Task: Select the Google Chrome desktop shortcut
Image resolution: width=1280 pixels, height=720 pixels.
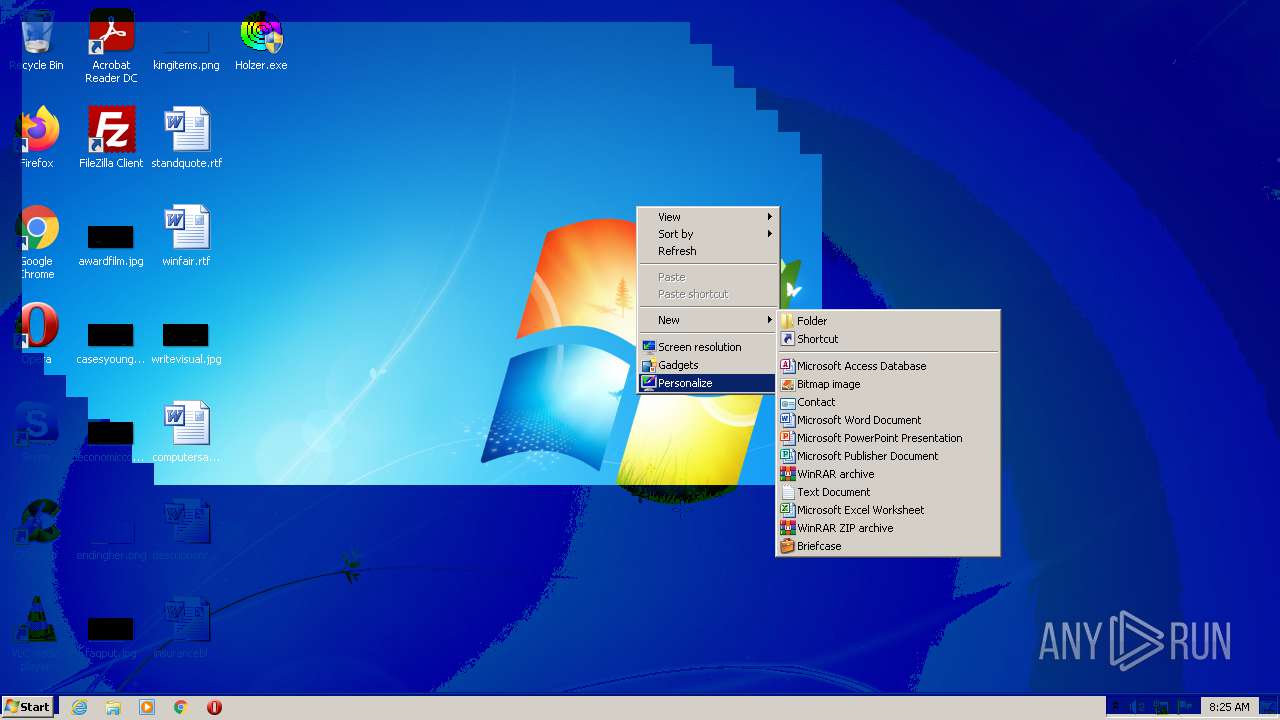Action: [x=36, y=243]
